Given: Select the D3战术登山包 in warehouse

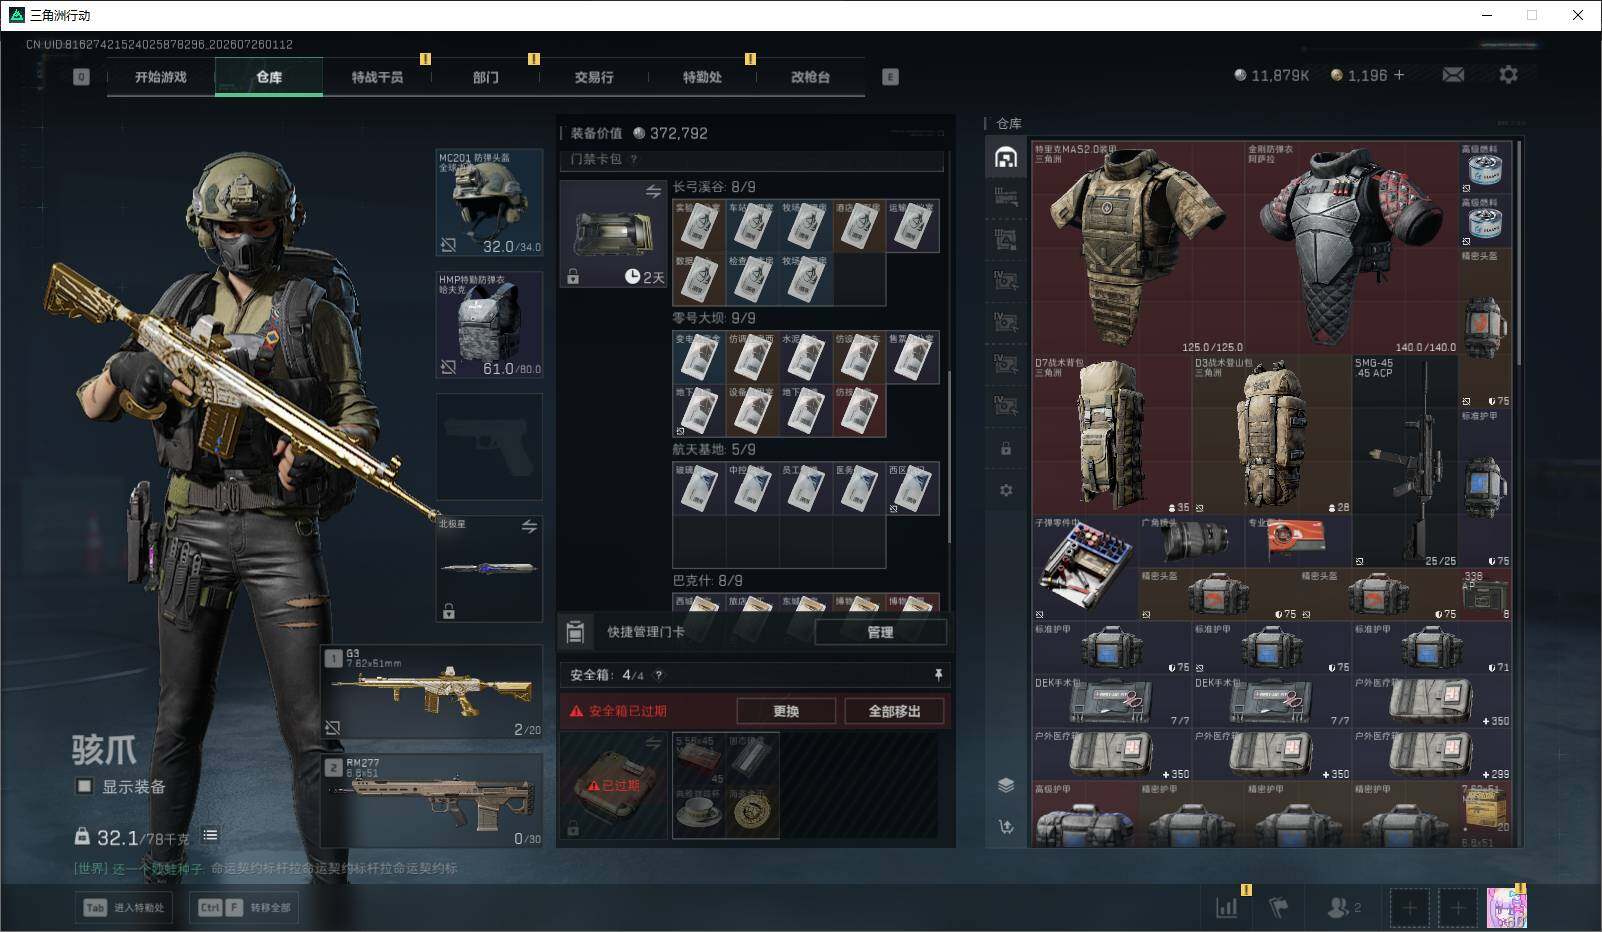Looking at the screenshot, I should point(1272,435).
